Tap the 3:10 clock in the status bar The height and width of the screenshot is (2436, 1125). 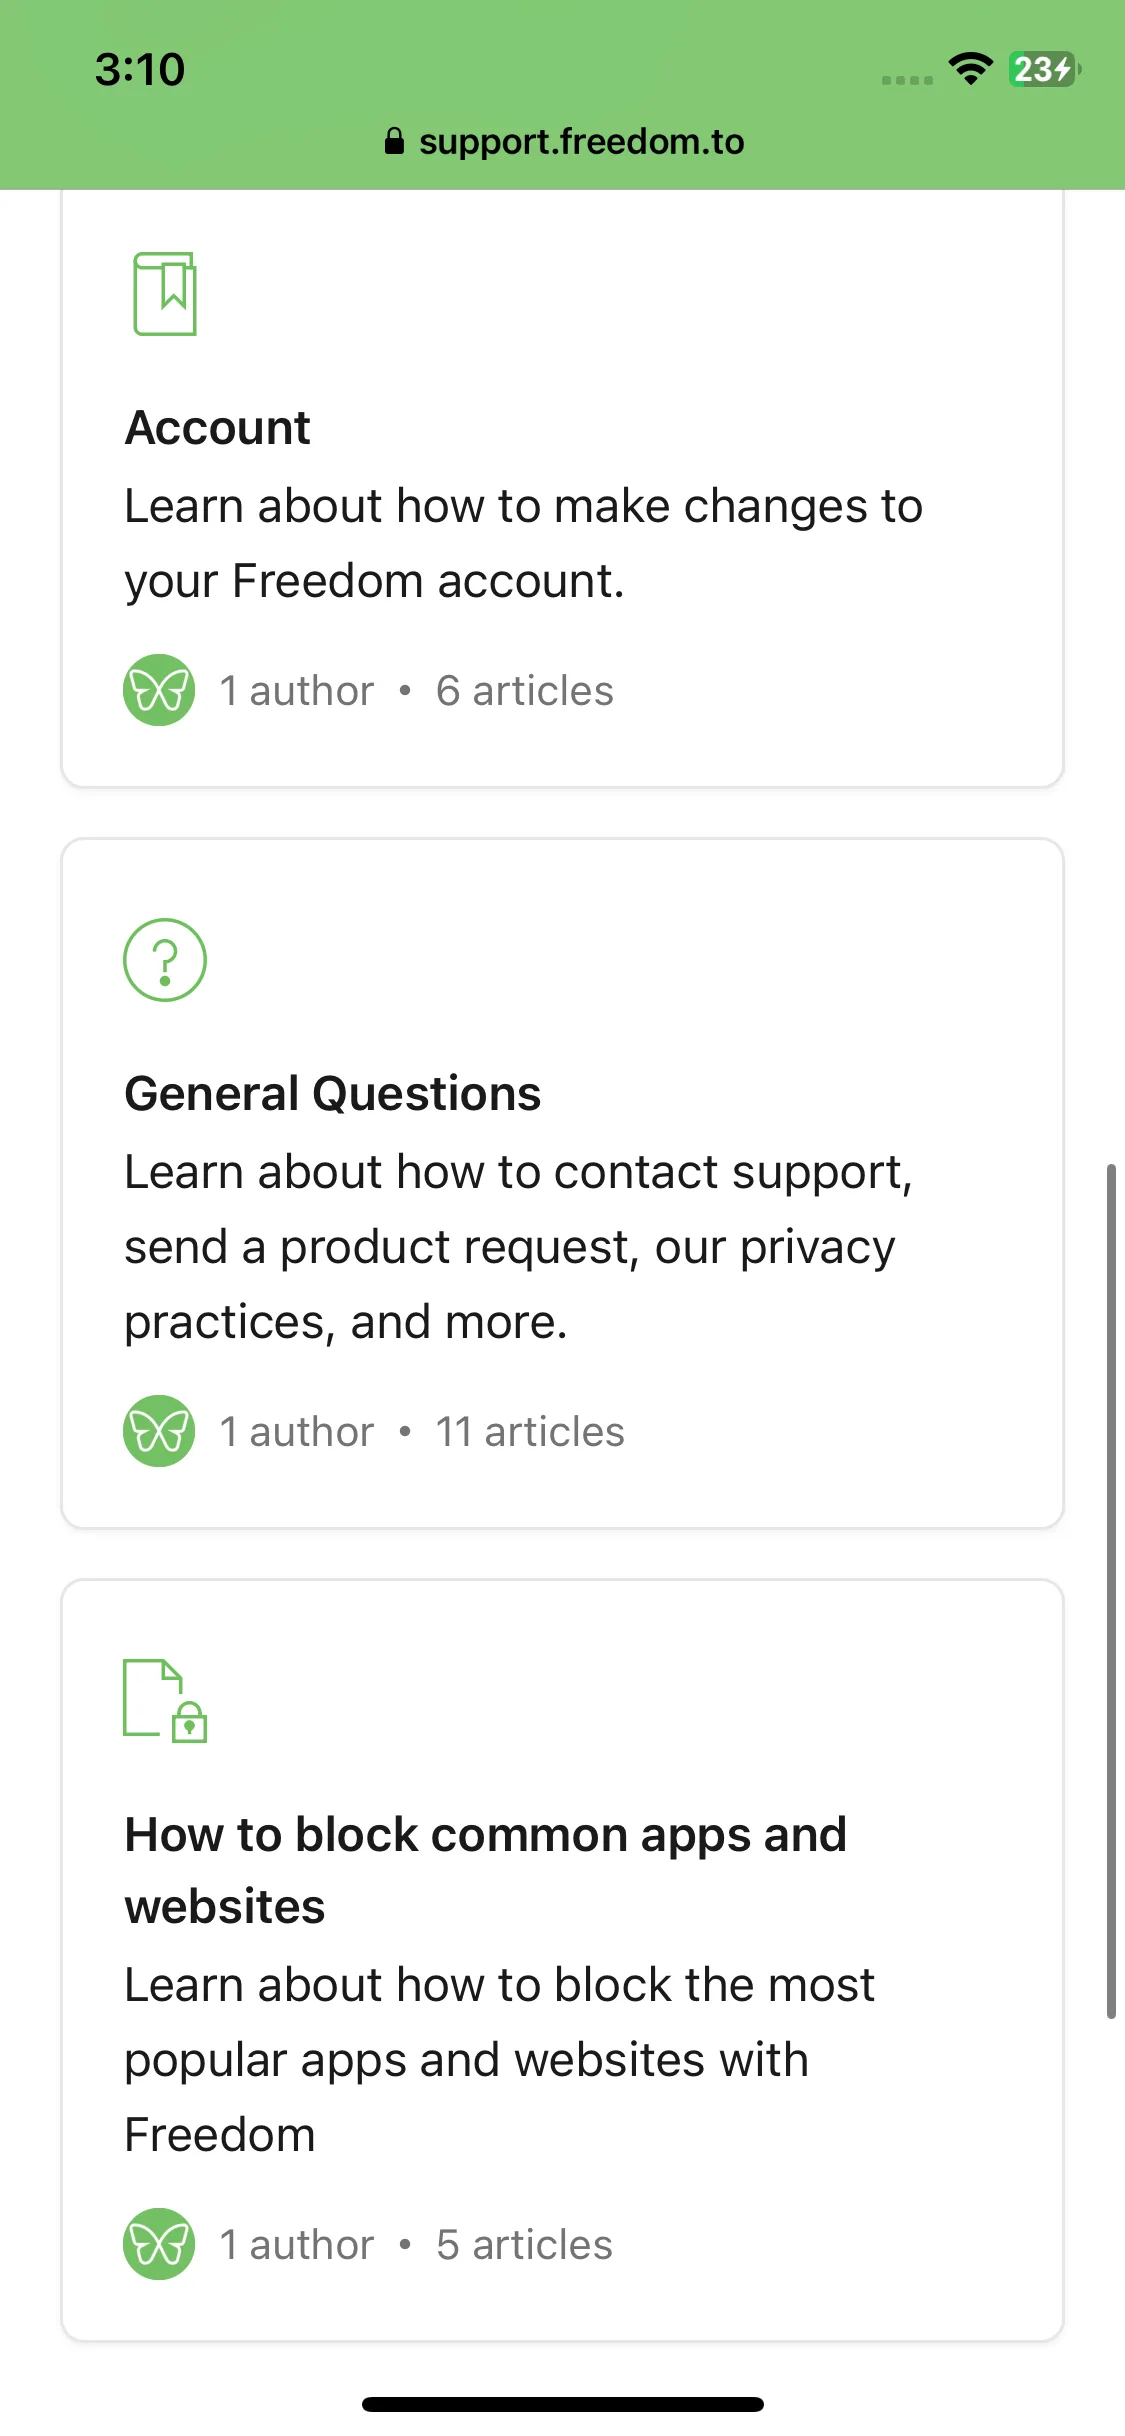point(140,70)
